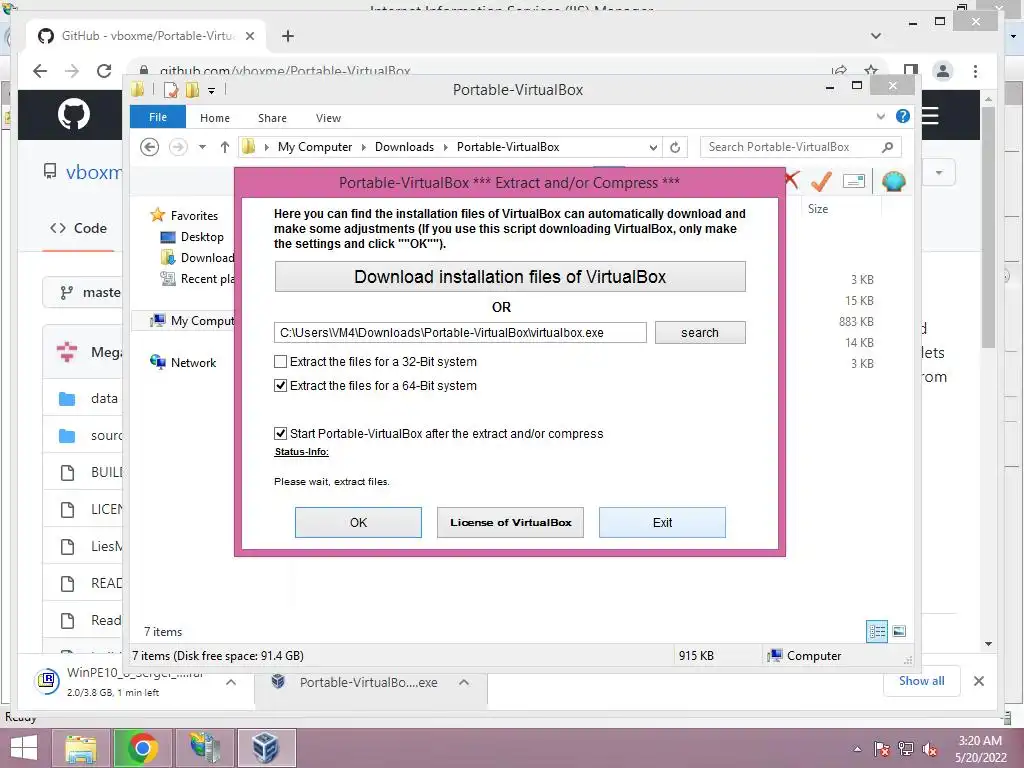Reload the Chrome page
Viewport: 1024px width, 768px height.
click(x=104, y=71)
